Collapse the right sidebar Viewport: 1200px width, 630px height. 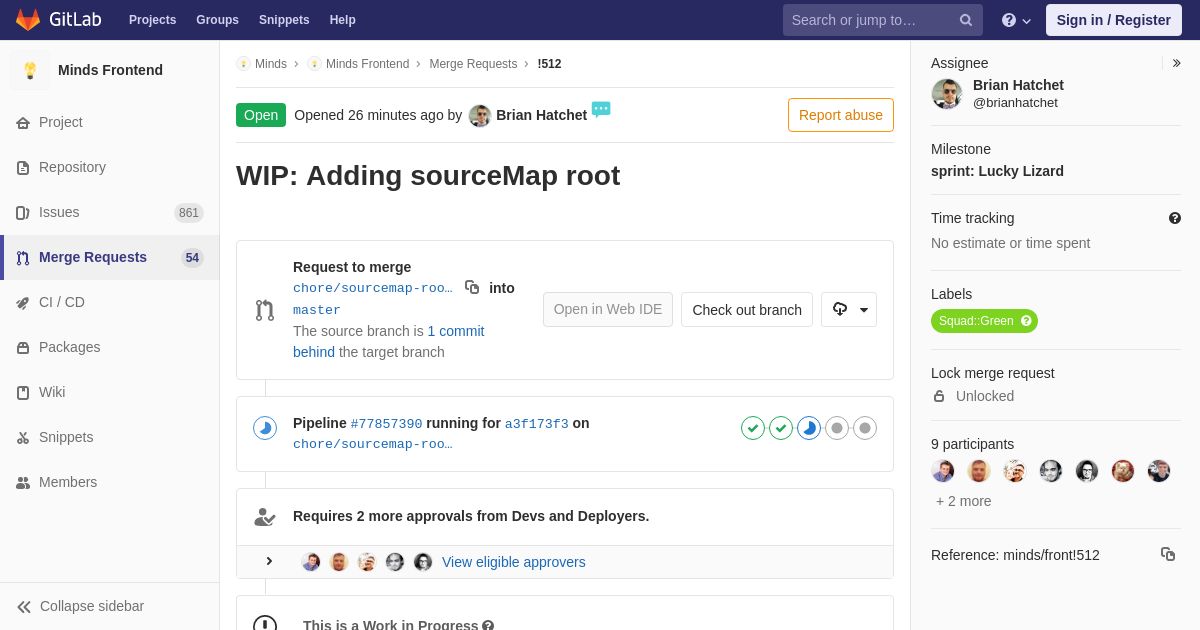(x=1176, y=63)
